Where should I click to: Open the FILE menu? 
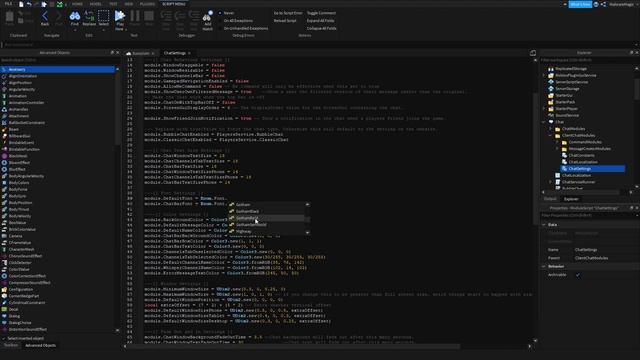point(8,4)
